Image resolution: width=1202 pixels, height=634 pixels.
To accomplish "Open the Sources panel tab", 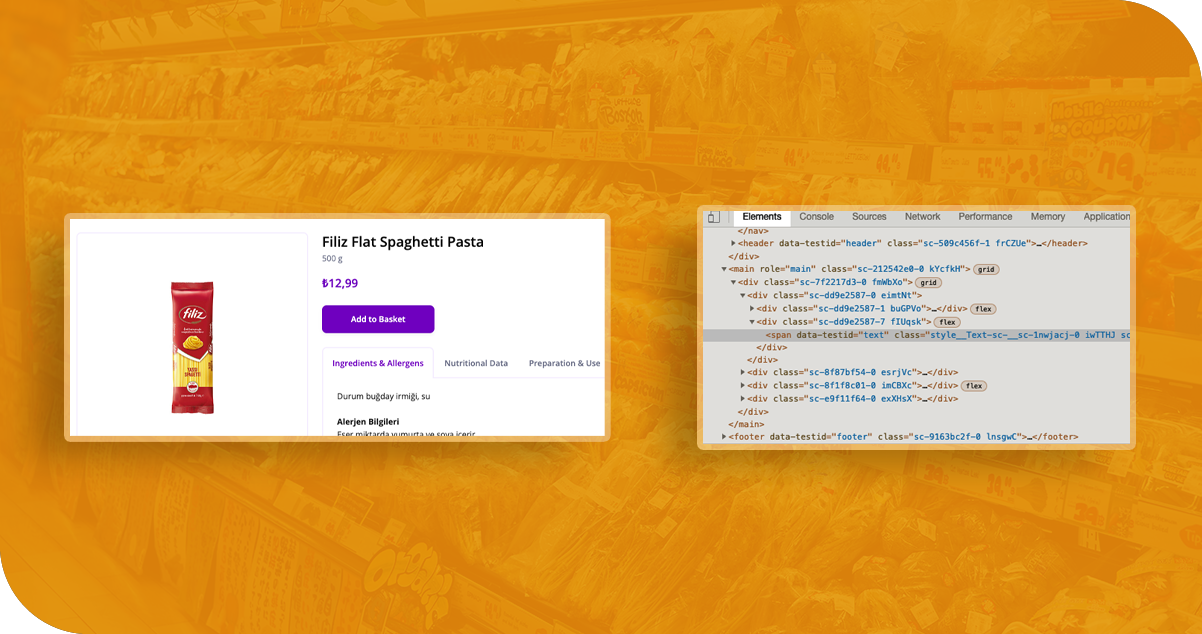I will pos(869,217).
